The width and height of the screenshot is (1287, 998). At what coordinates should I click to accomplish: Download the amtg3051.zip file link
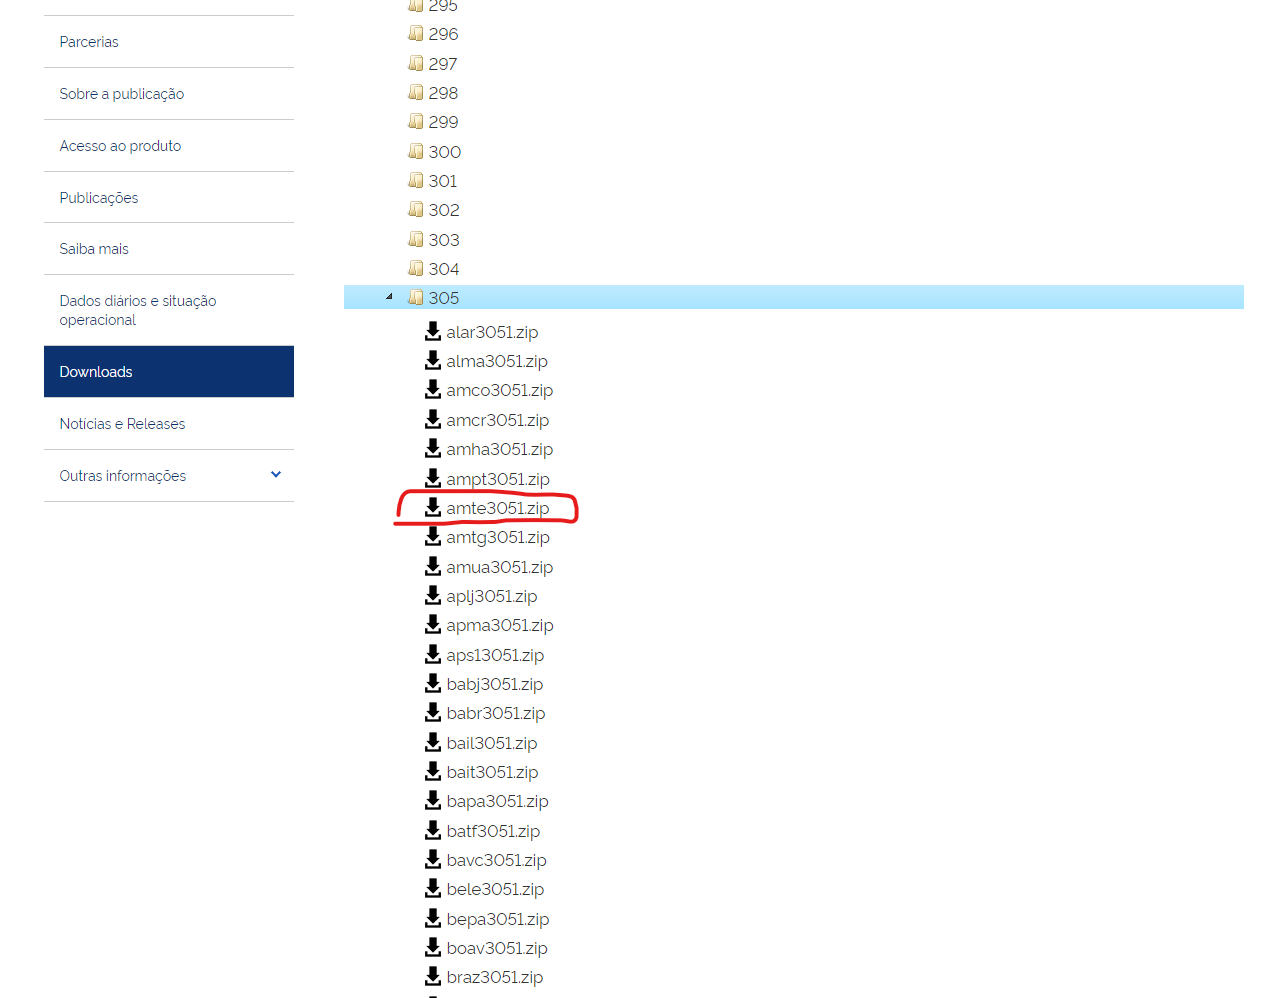click(497, 537)
